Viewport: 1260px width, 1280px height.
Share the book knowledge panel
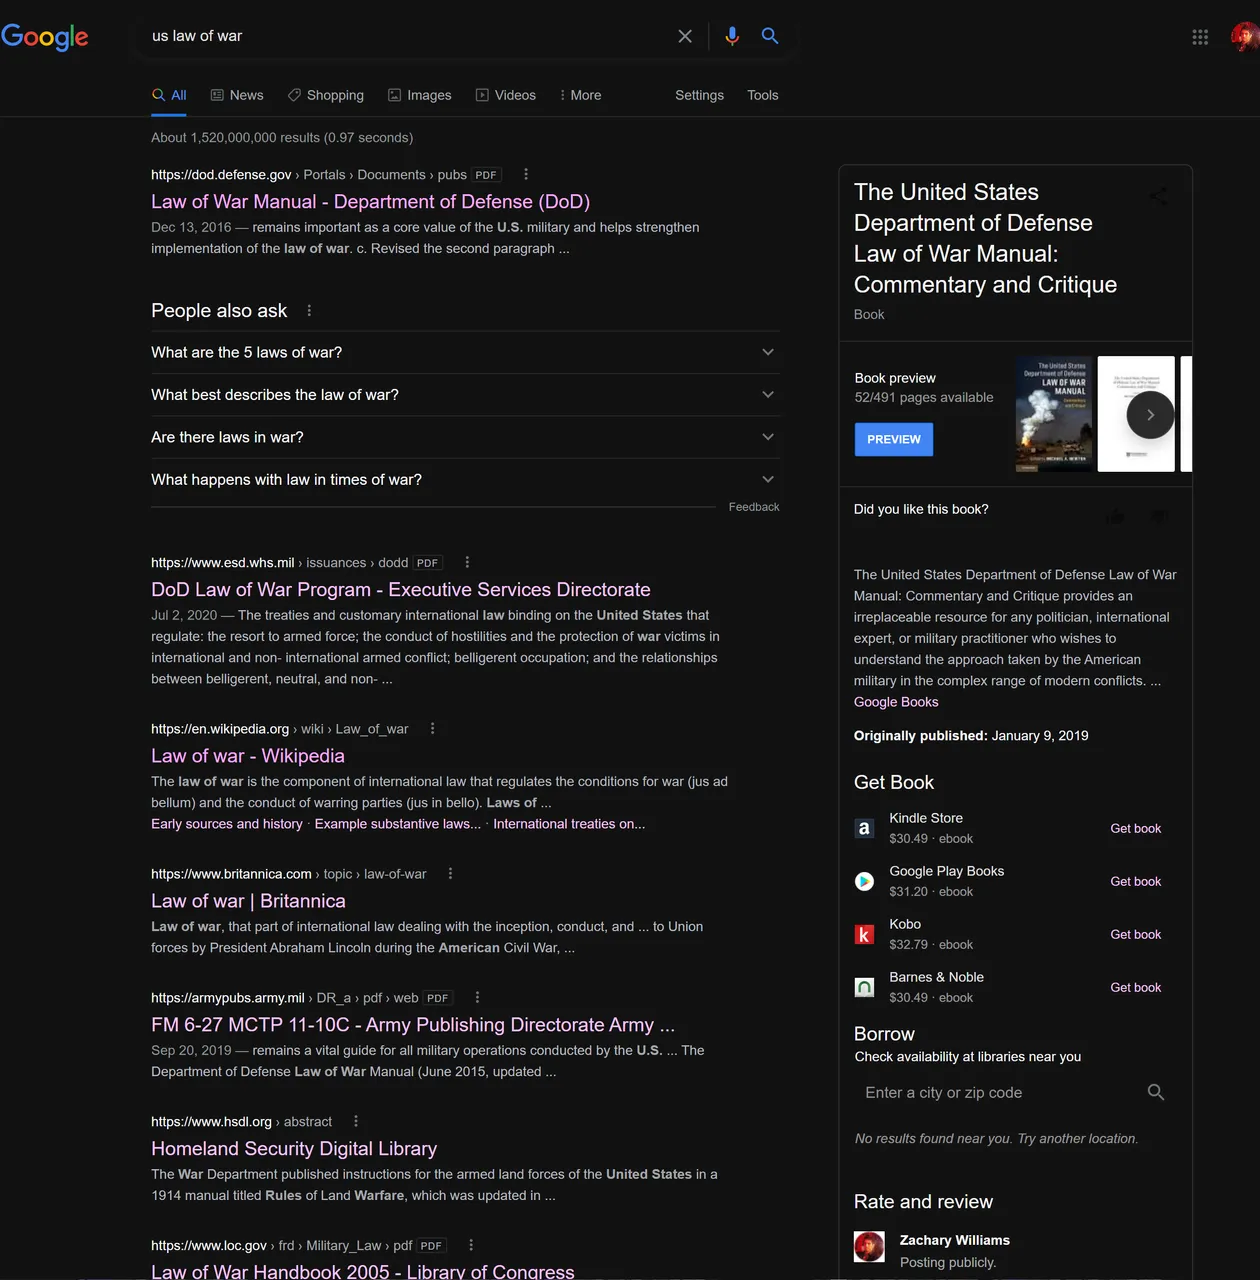[x=1158, y=196]
